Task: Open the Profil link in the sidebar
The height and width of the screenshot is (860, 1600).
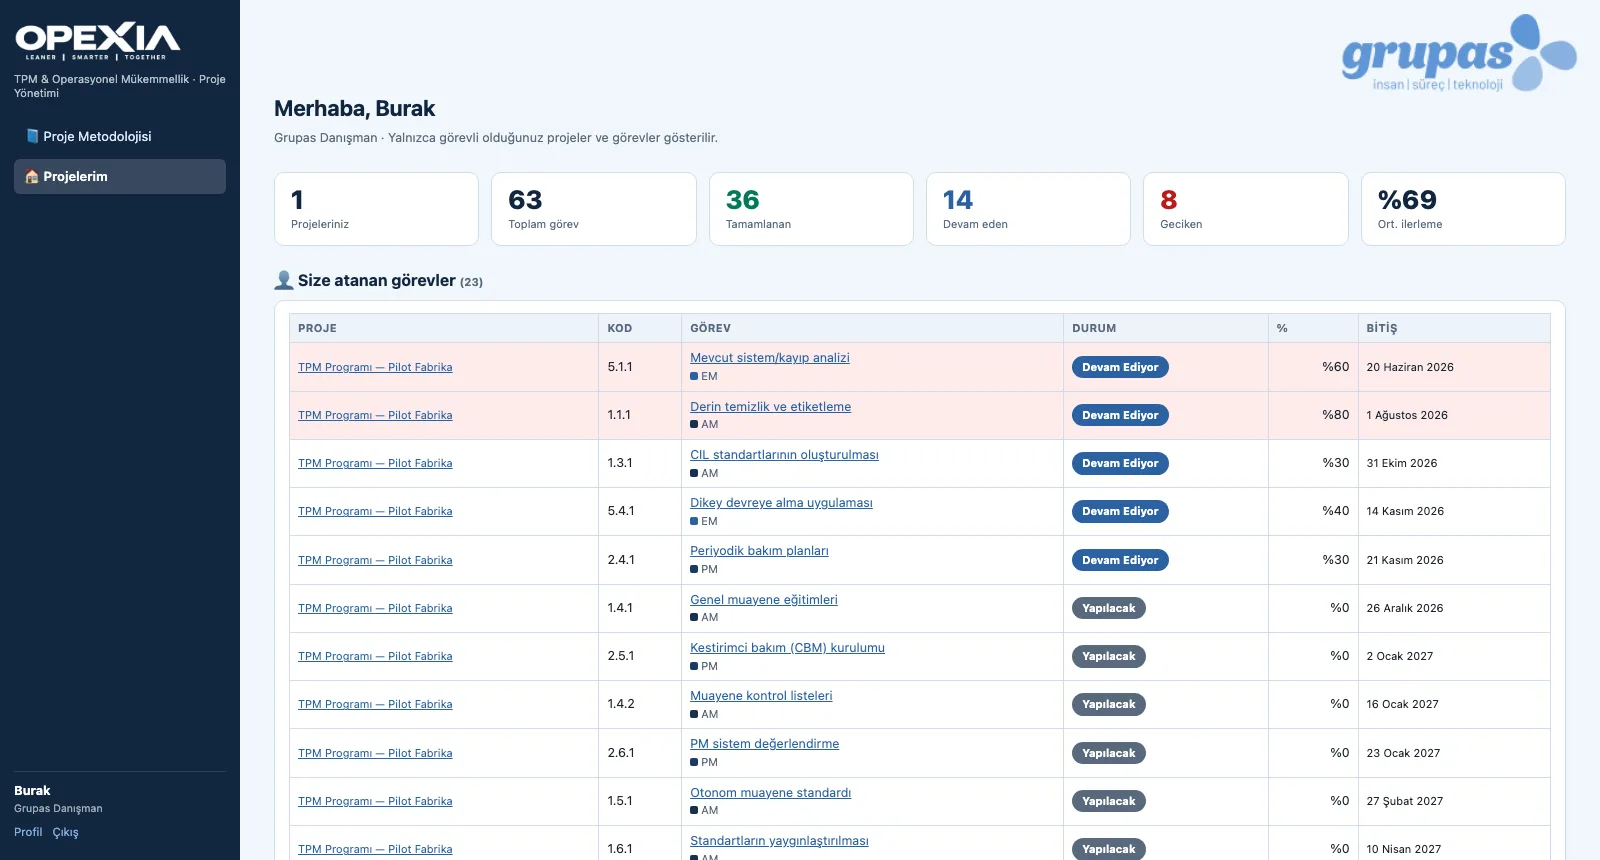Action: click(x=28, y=832)
